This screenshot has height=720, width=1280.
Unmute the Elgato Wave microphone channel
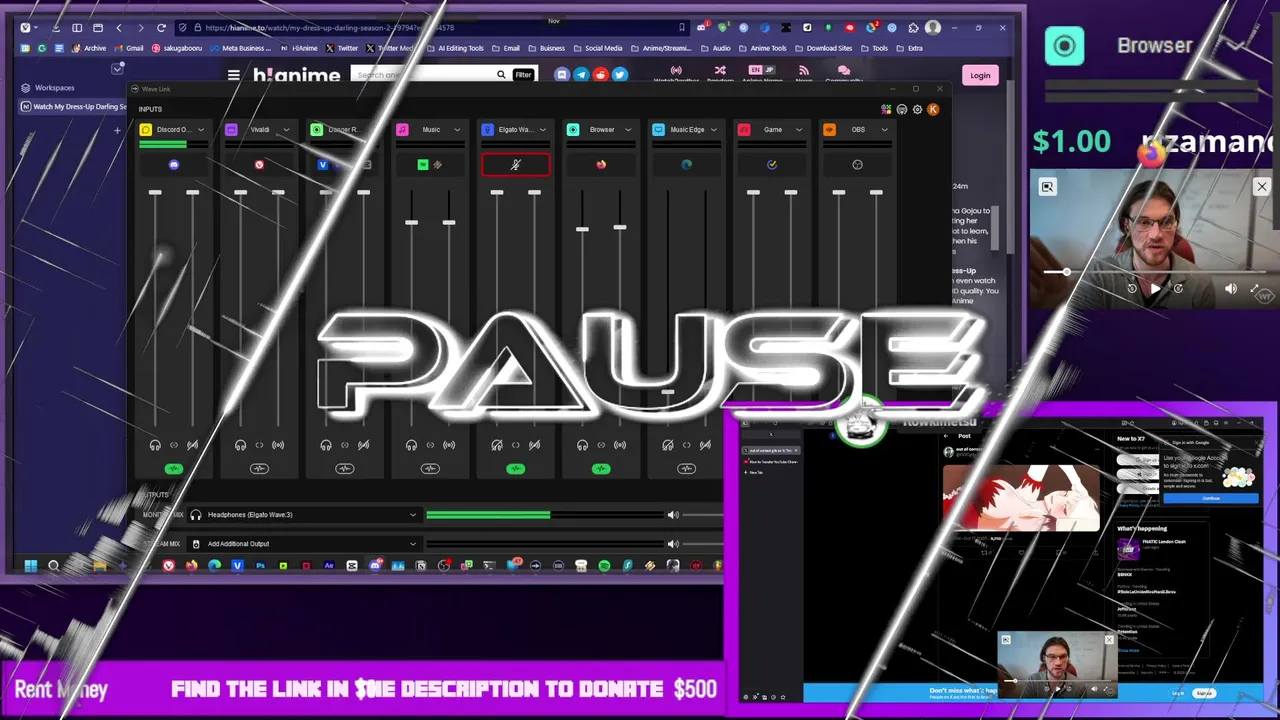pos(515,164)
